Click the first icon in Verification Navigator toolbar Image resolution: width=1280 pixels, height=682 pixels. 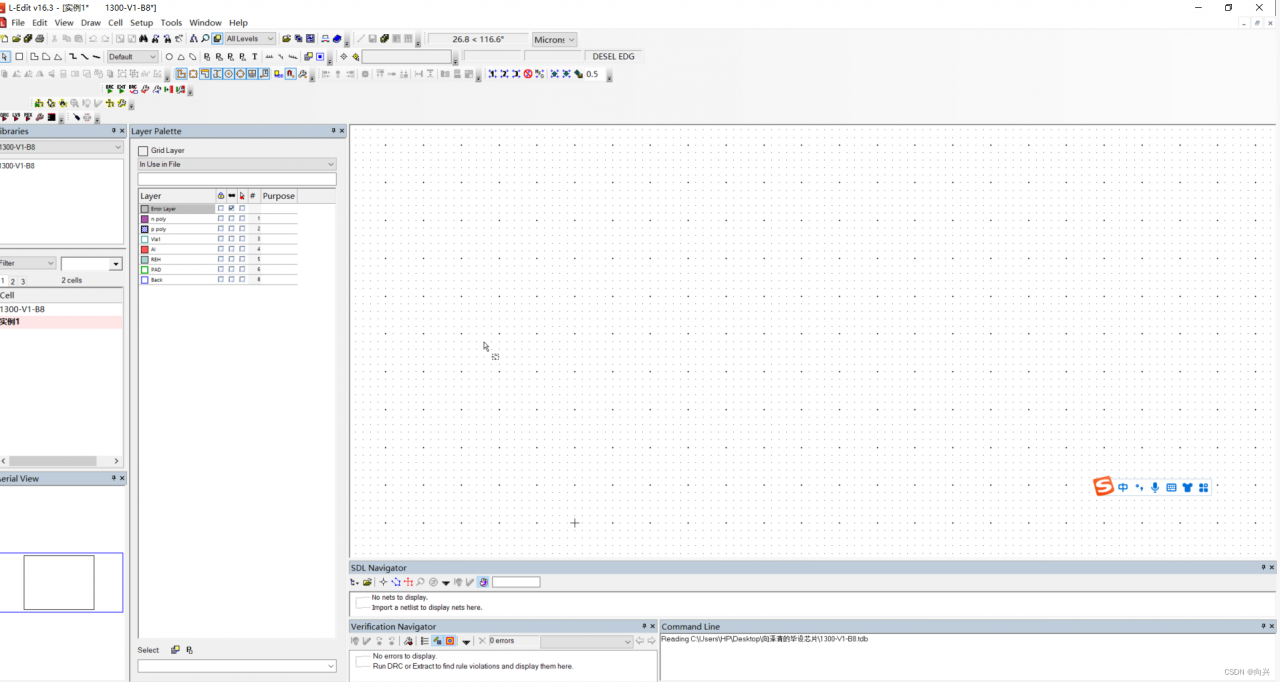pos(355,641)
